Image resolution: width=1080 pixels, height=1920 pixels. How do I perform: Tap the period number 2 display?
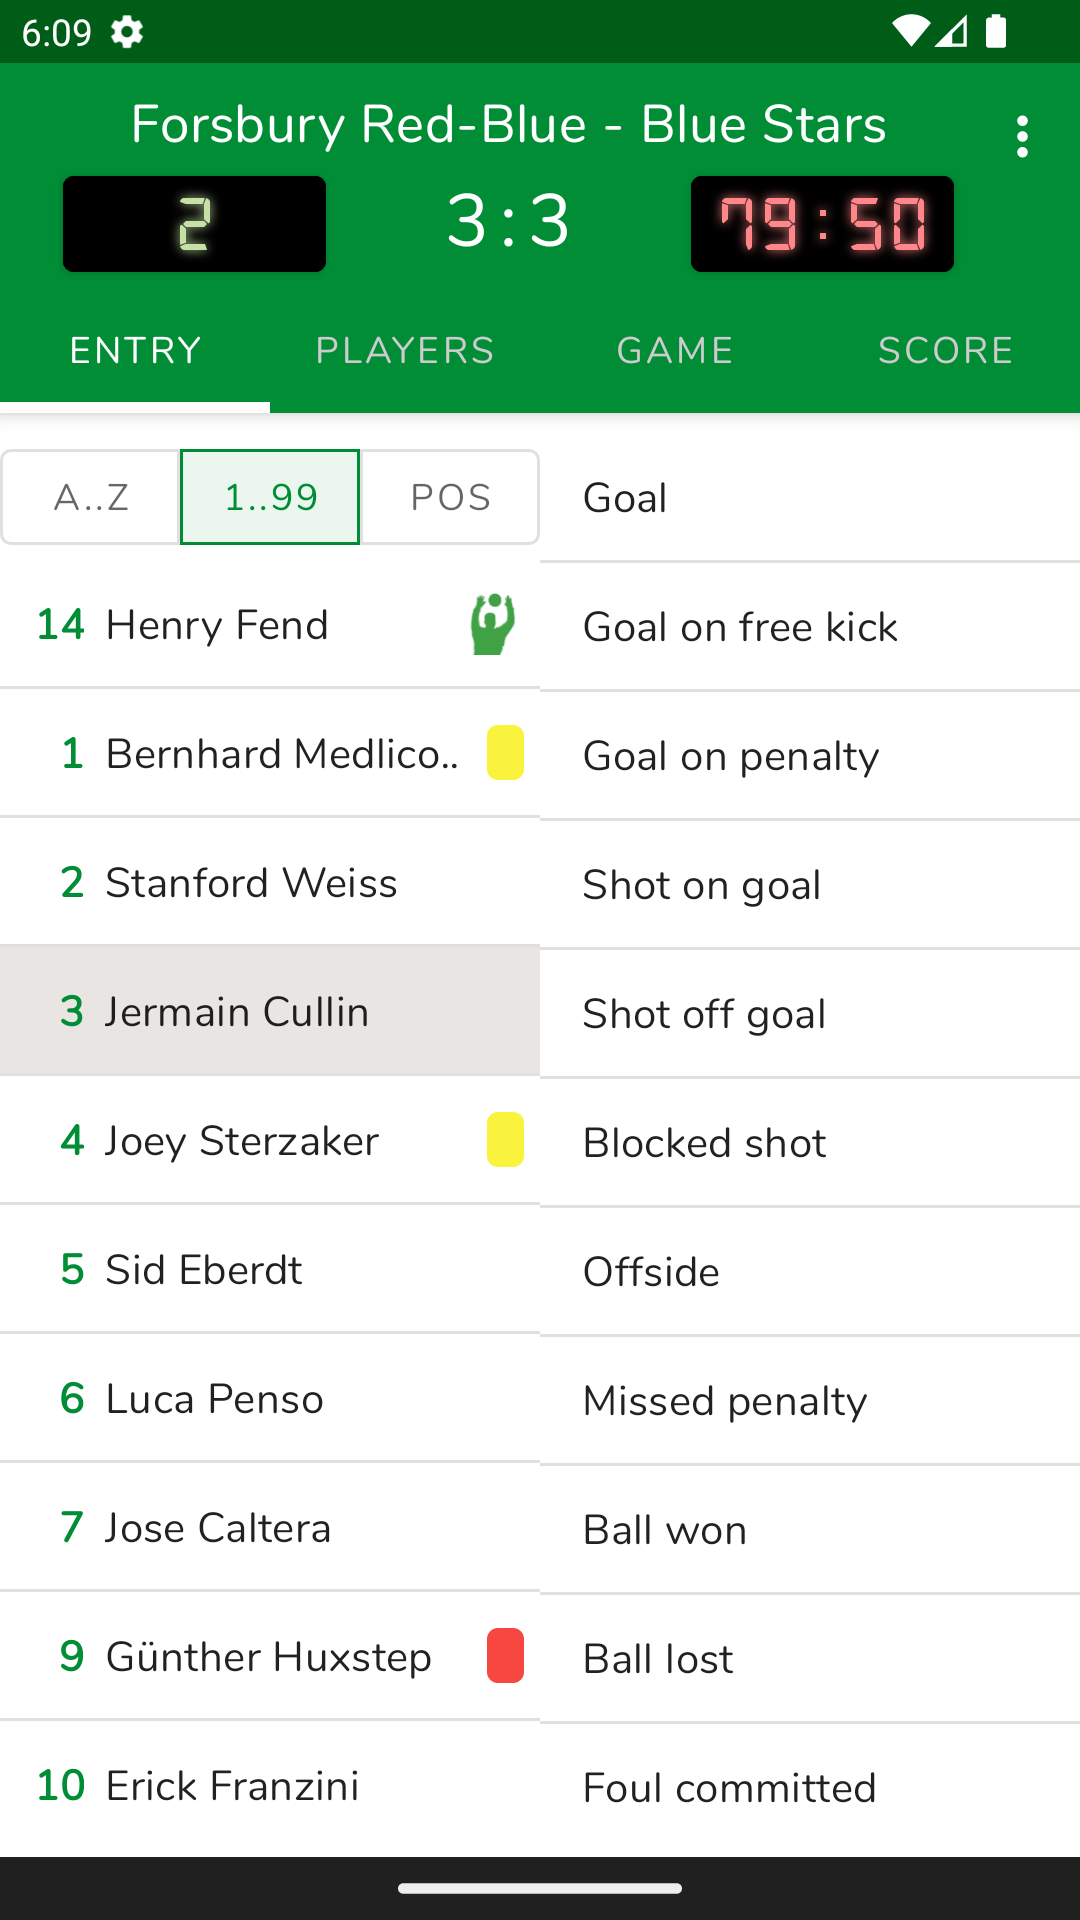194,224
